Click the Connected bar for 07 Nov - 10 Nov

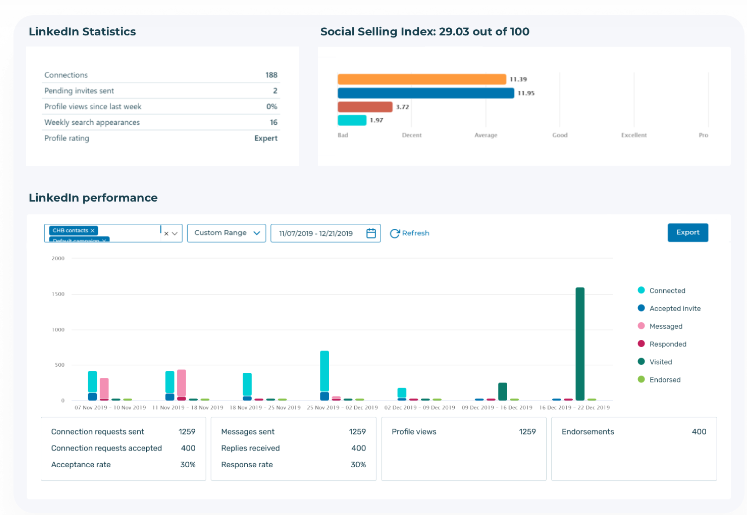[x=92, y=382]
